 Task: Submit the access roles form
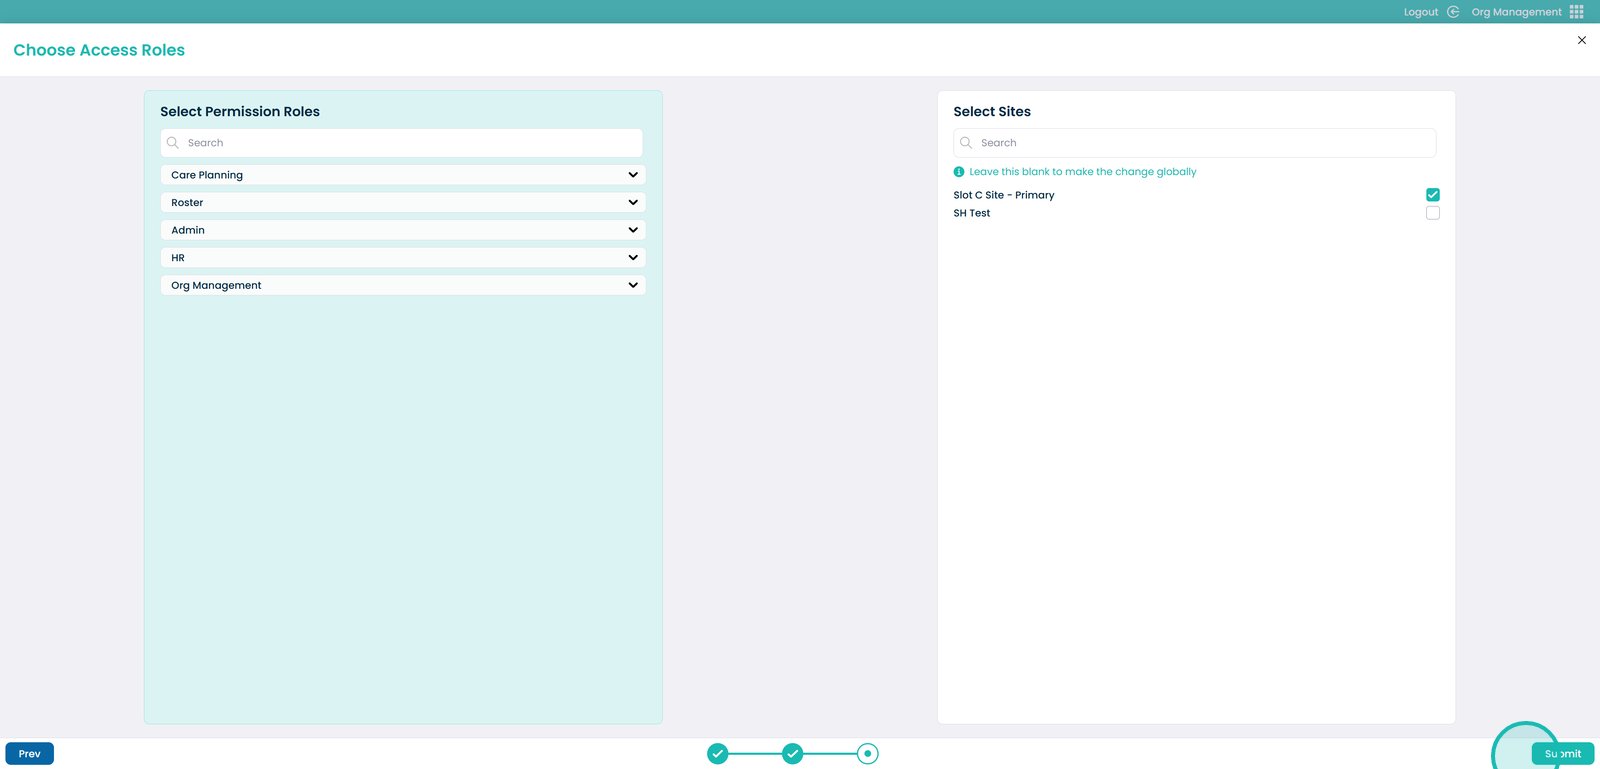[1562, 754]
